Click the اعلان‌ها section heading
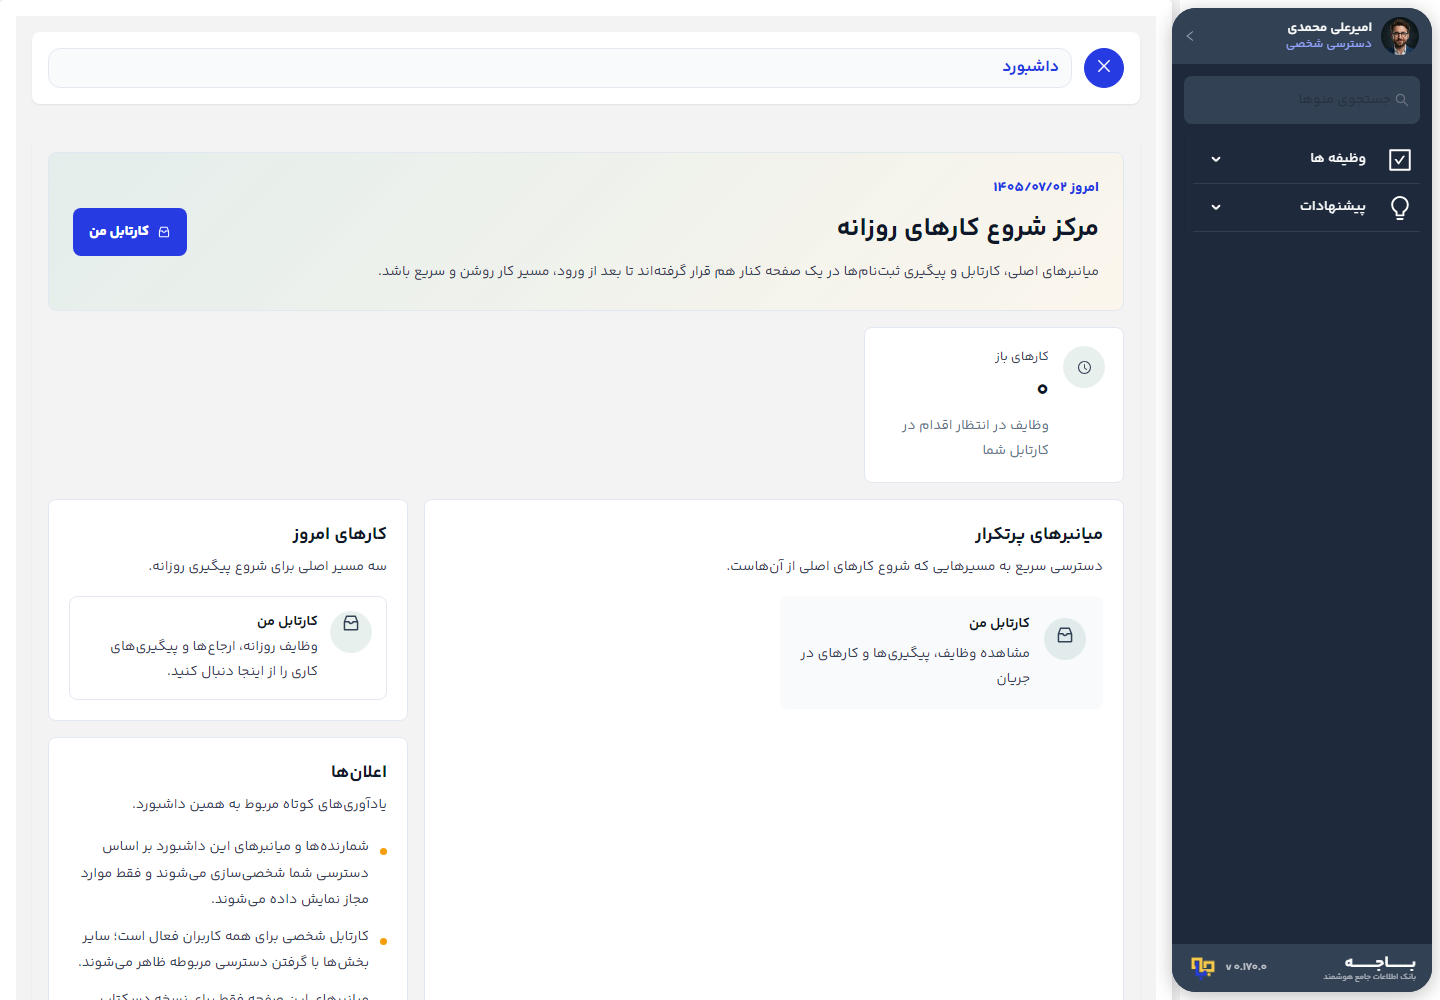Screen dimensions: 1440x1000 (359, 772)
